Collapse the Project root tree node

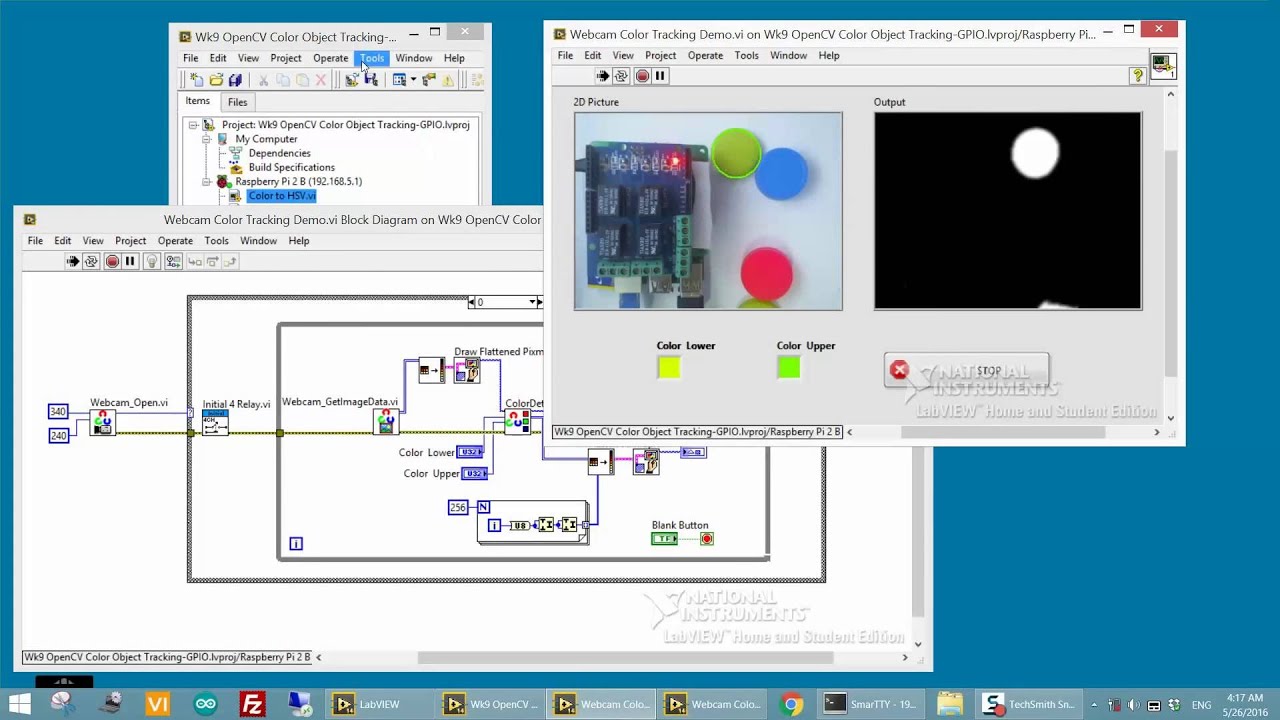193,125
